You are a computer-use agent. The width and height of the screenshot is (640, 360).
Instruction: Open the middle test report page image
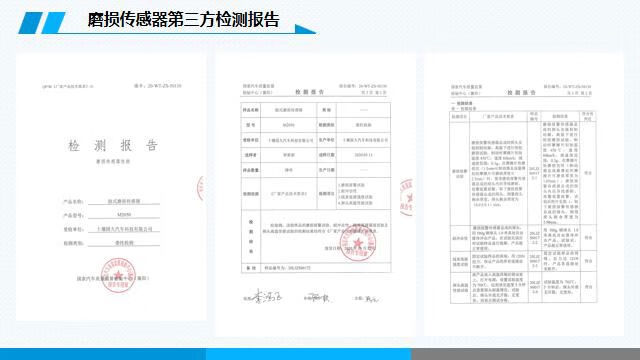coord(316,195)
